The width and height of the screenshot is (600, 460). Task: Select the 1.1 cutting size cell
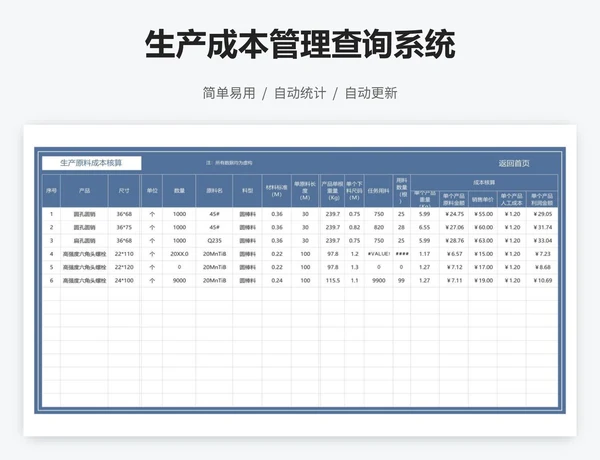pos(354,281)
